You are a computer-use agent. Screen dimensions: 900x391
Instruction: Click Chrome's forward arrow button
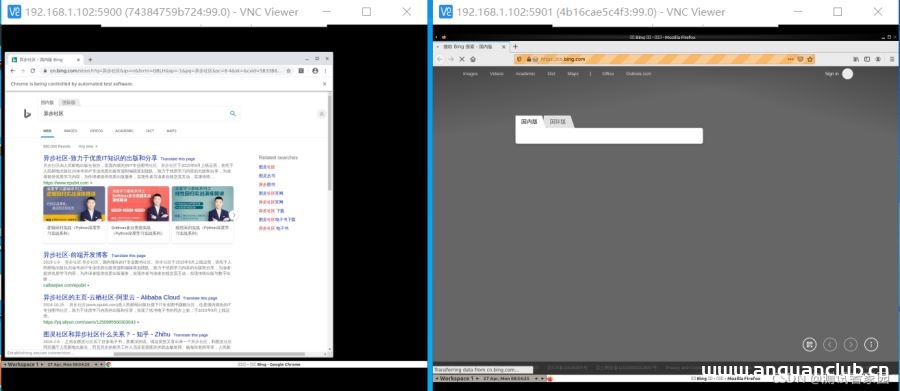point(22,71)
